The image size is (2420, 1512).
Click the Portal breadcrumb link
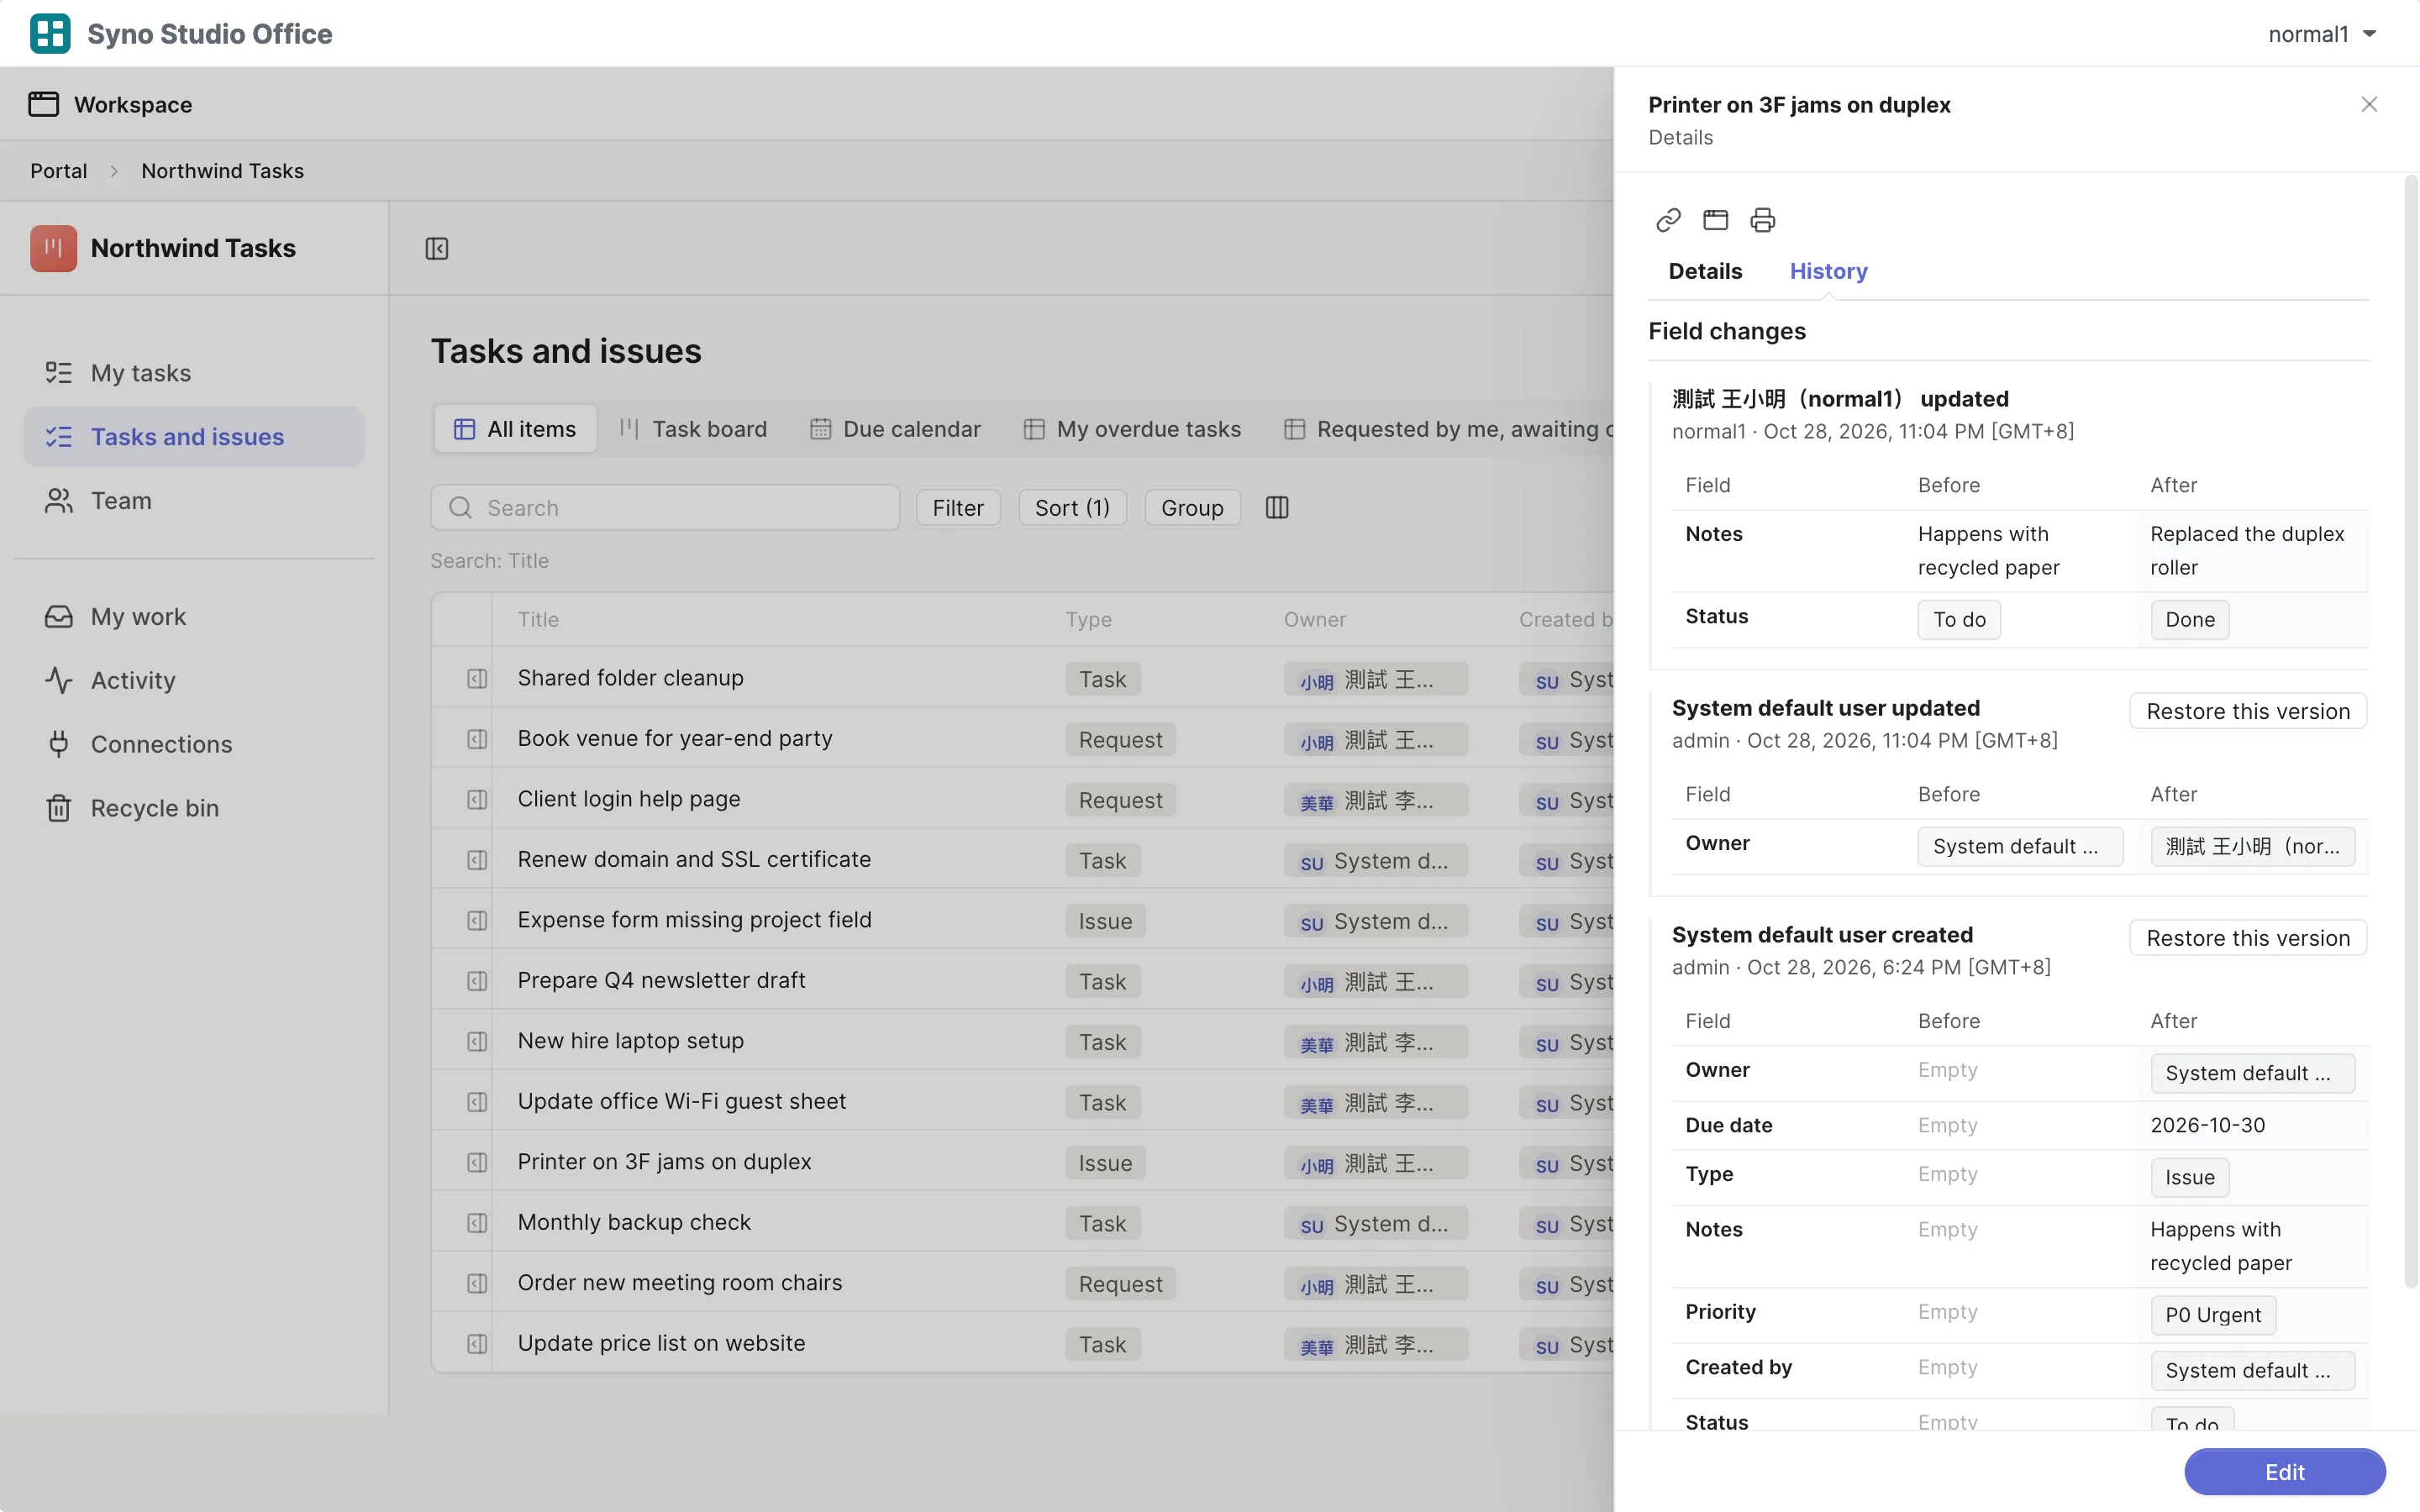point(59,171)
